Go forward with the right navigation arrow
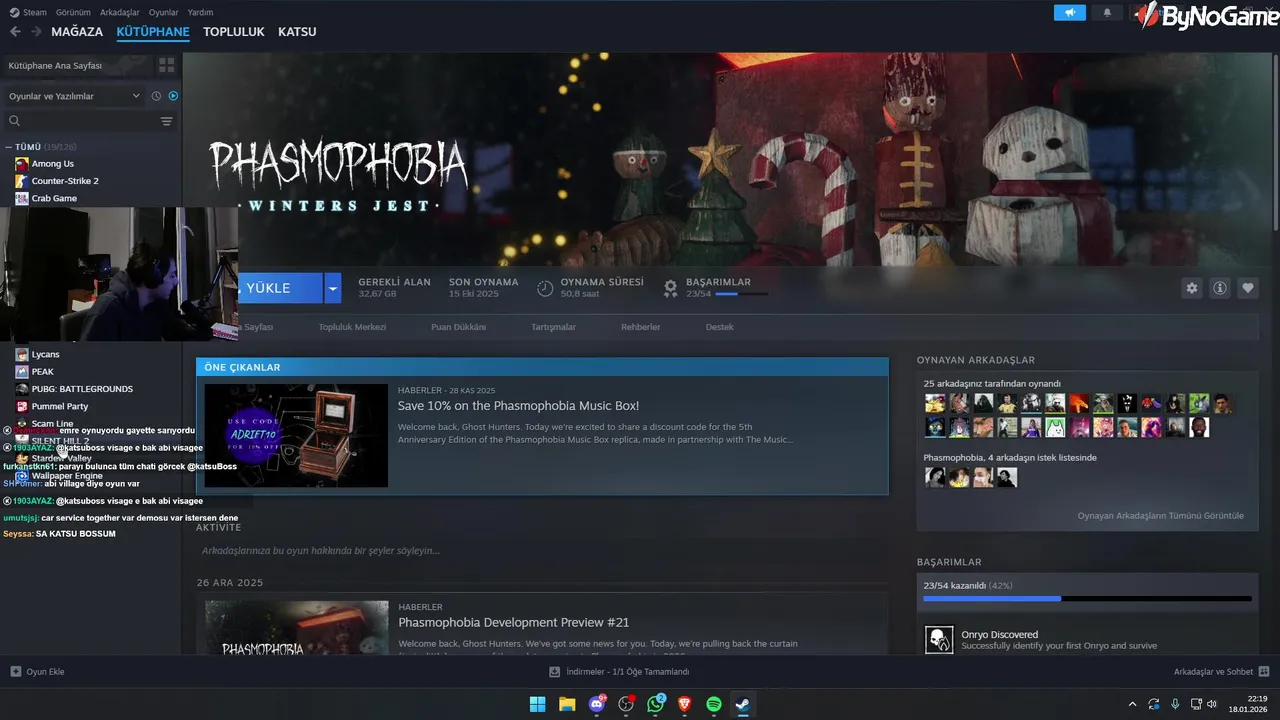 click(x=36, y=32)
